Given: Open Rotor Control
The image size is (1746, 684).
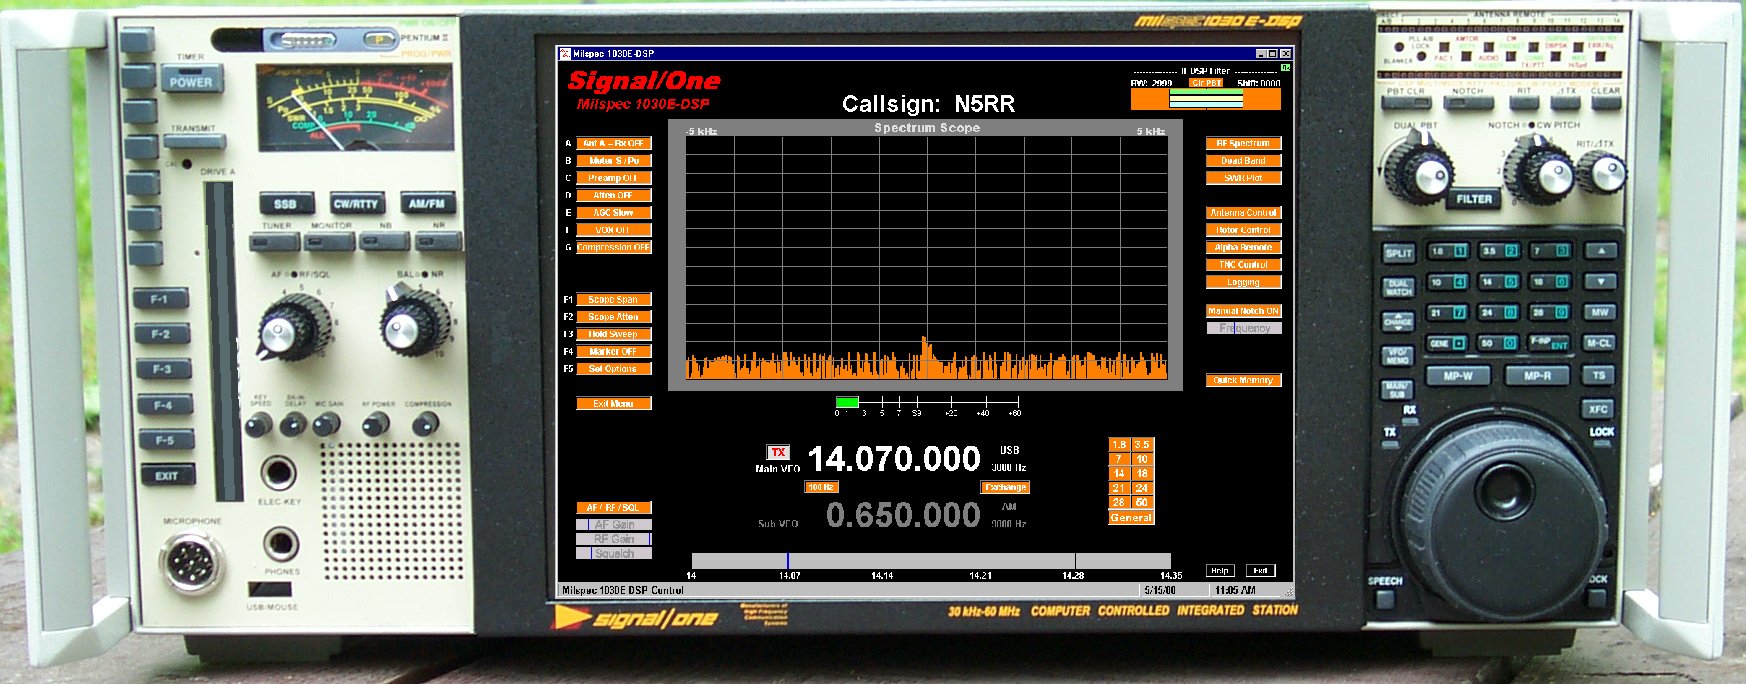Looking at the screenshot, I should [x=1244, y=230].
